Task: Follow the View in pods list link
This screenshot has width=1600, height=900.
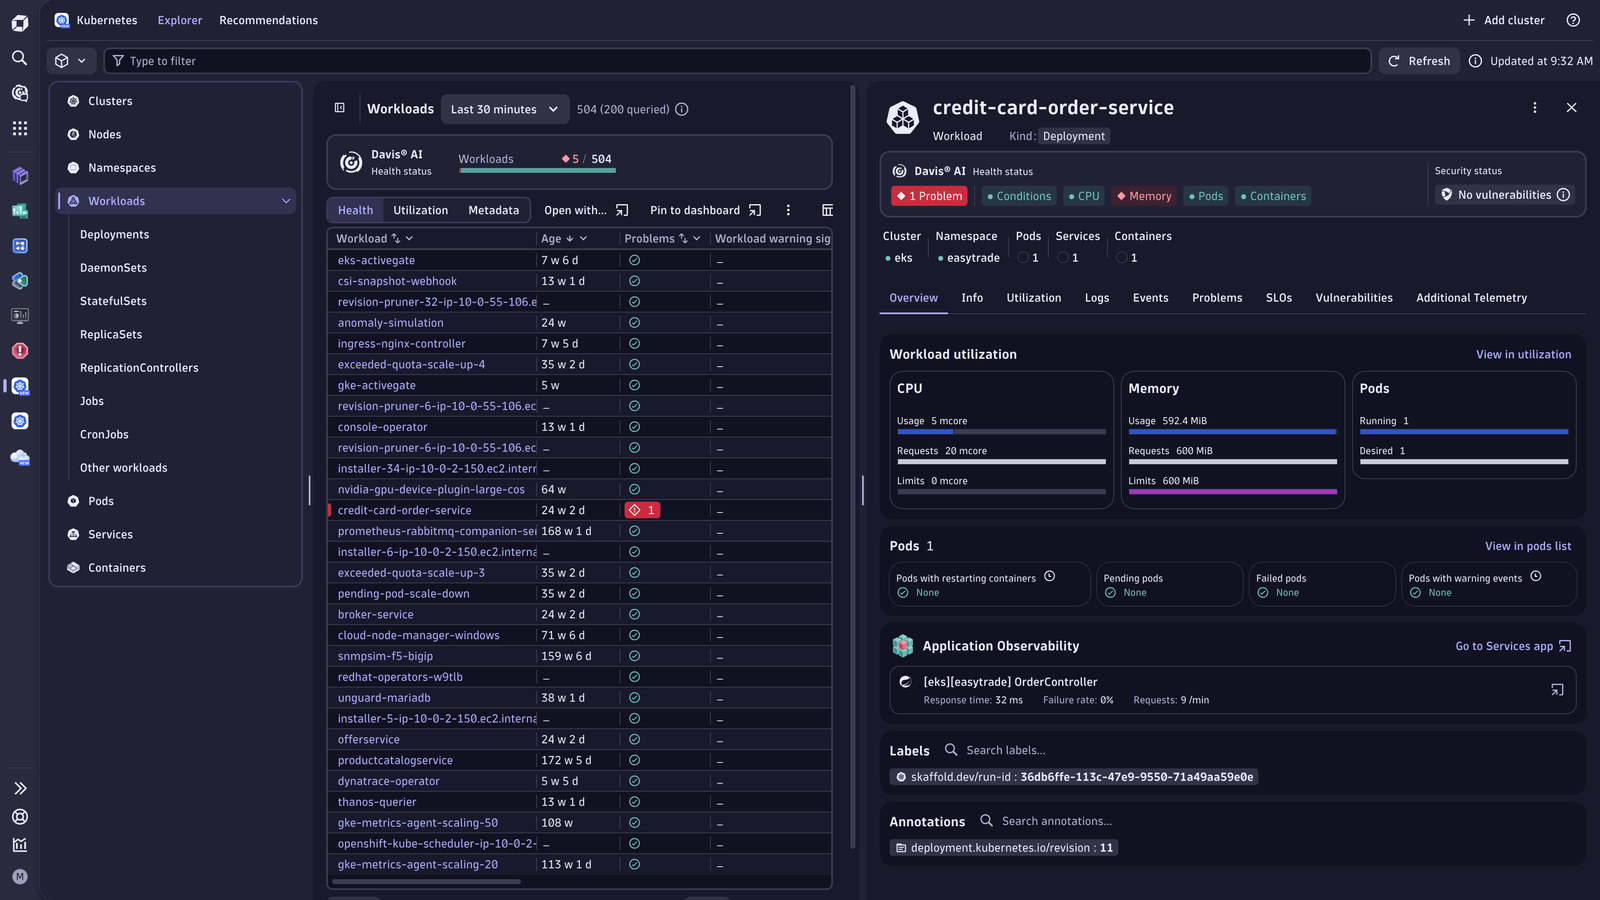Action: point(1528,546)
